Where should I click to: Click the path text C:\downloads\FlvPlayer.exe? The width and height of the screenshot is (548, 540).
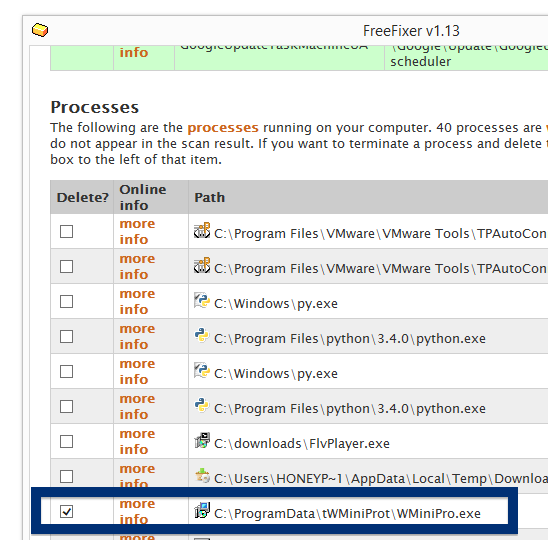tap(302, 444)
